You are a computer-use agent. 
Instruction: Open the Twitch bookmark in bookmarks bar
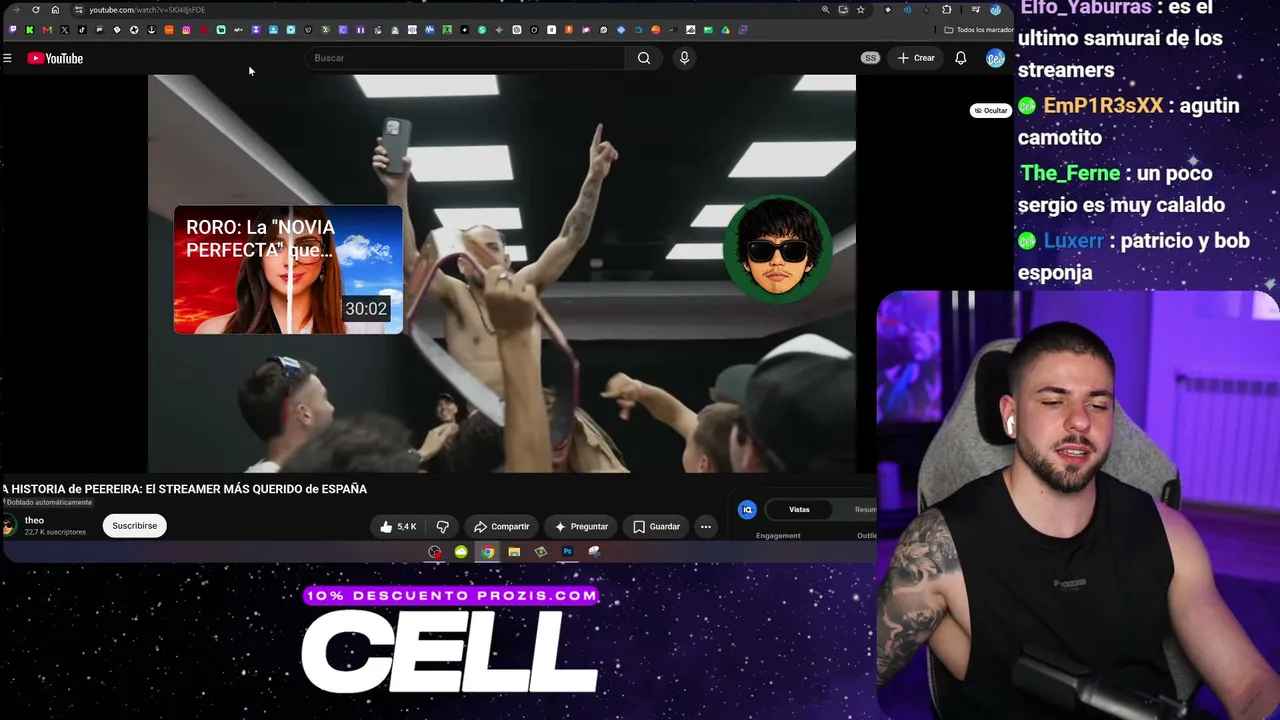(13, 30)
